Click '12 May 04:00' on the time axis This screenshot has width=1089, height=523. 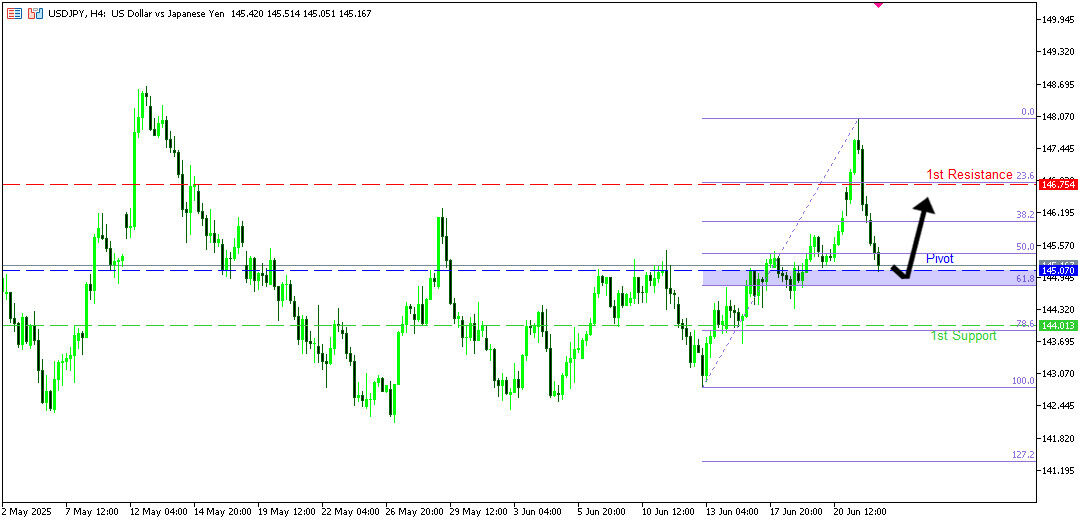coord(158,511)
